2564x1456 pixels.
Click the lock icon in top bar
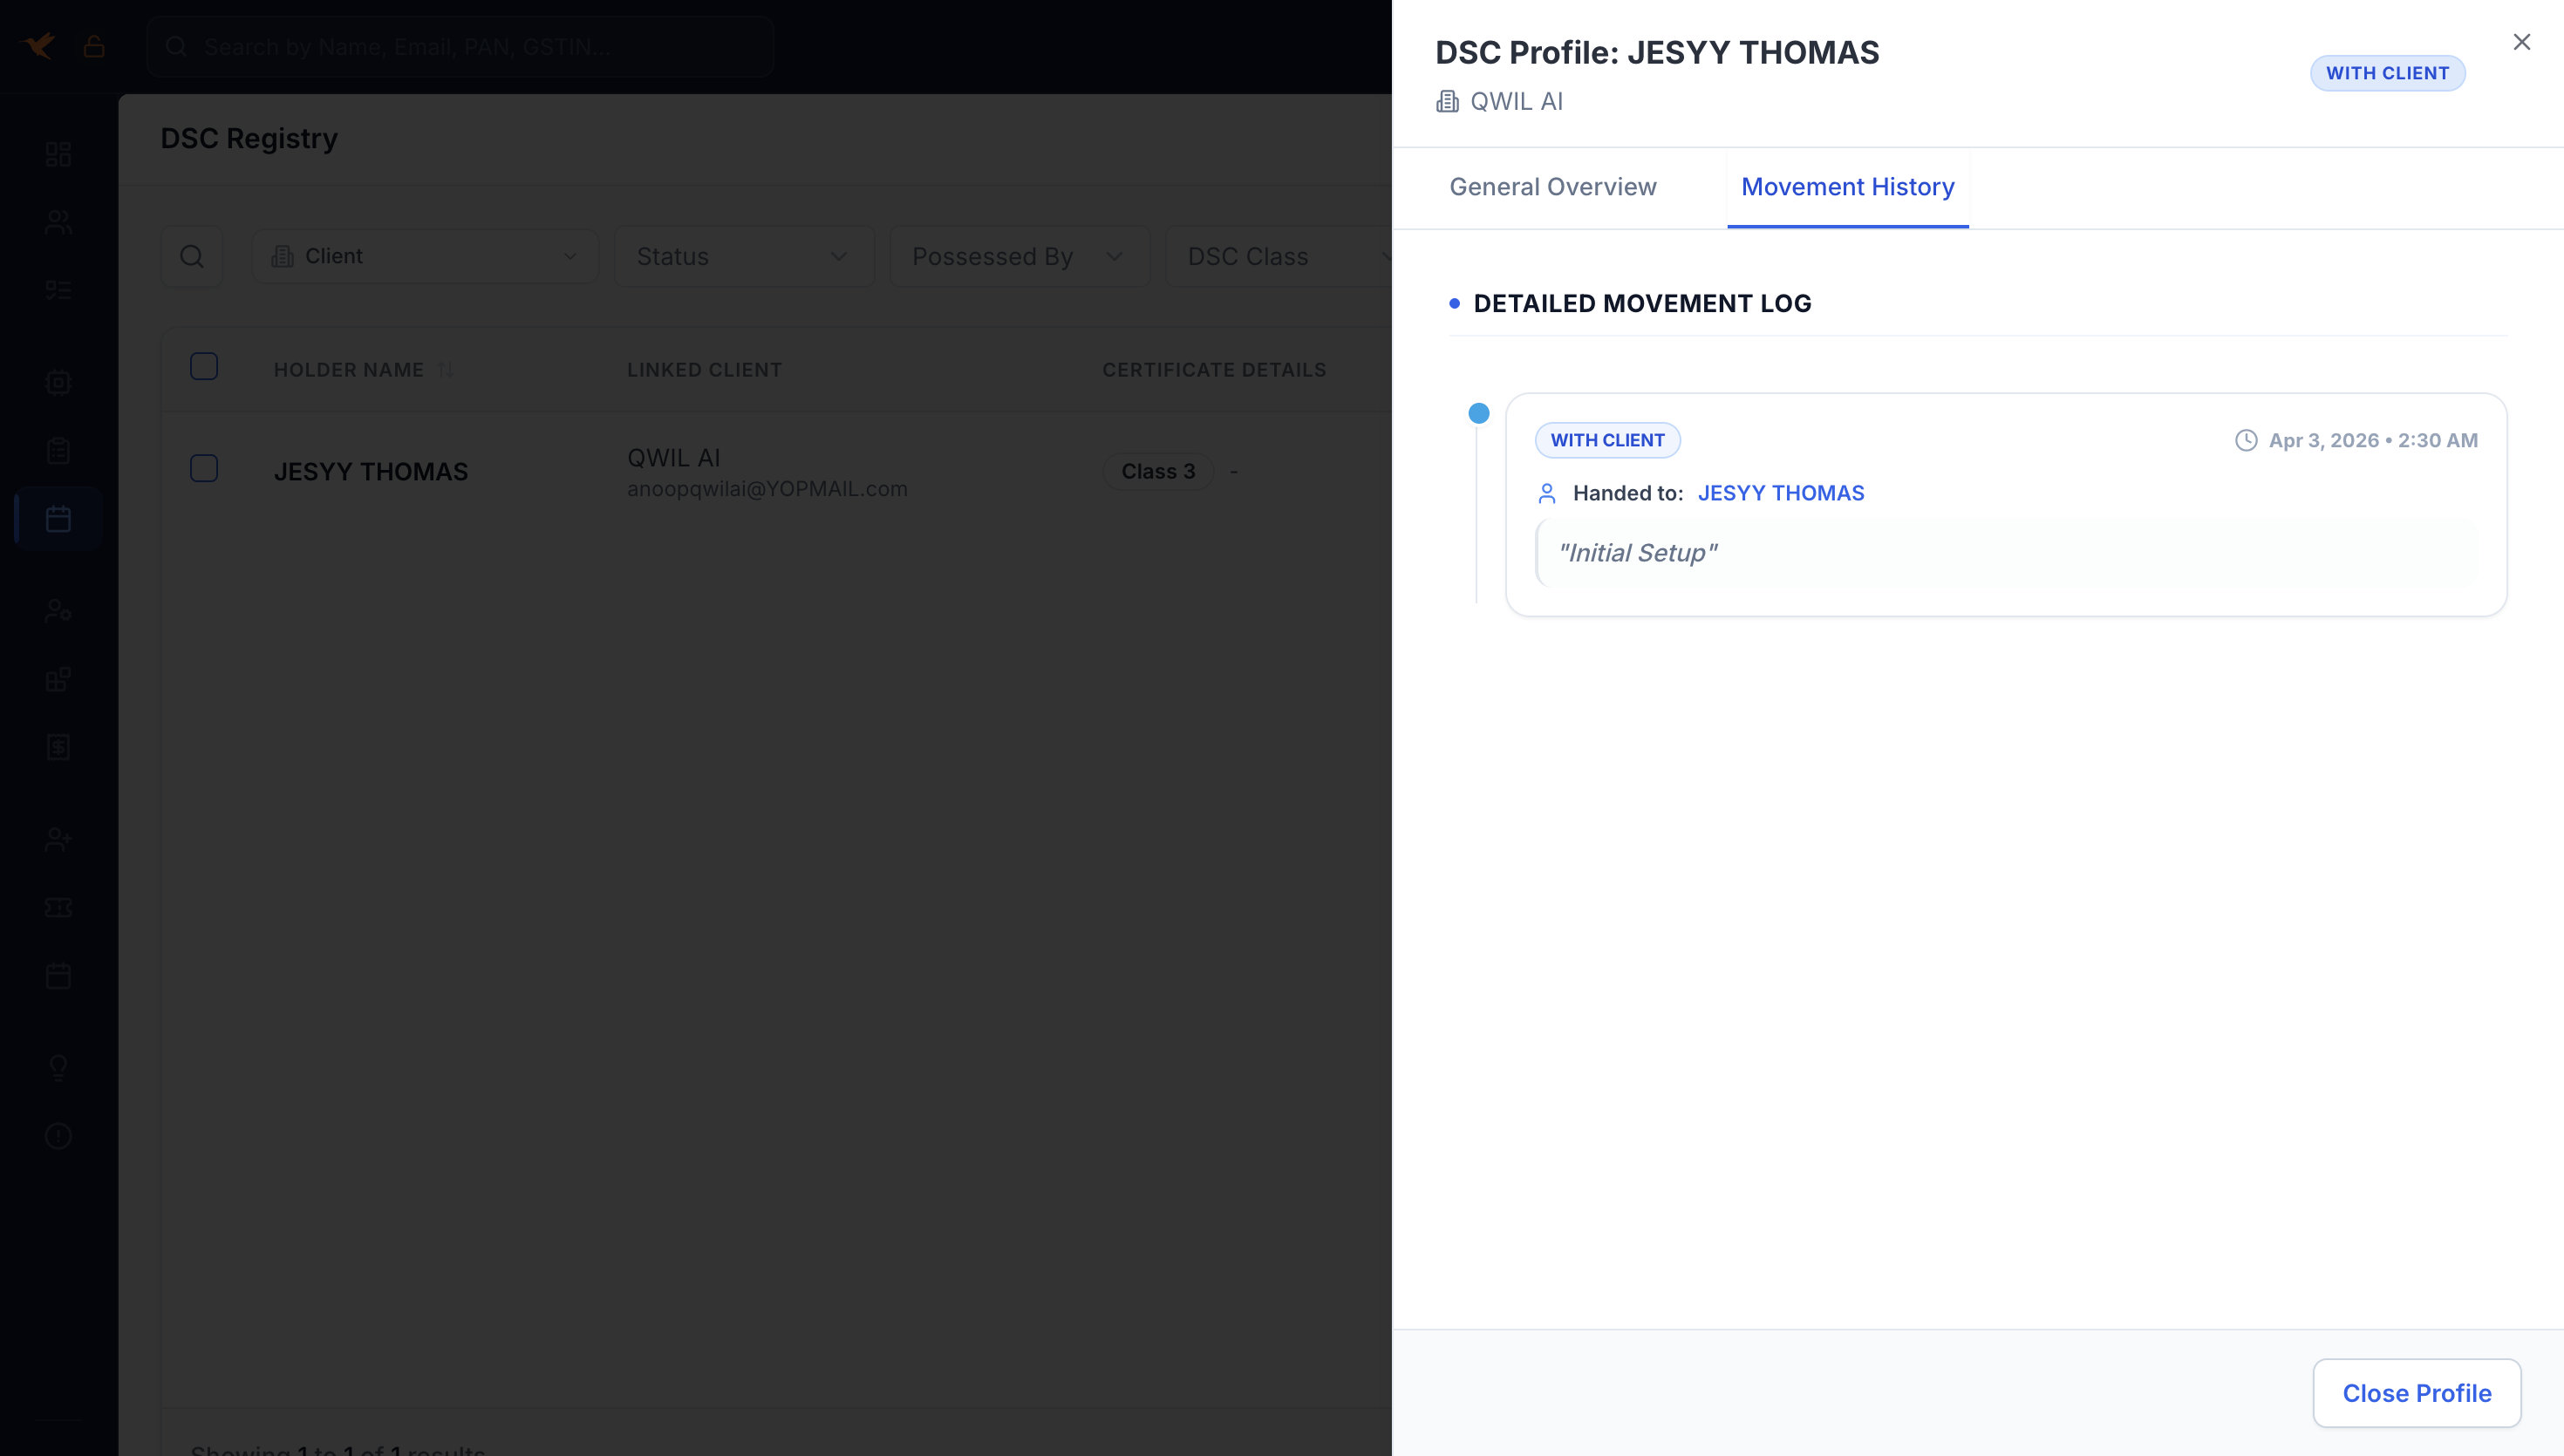click(x=94, y=46)
